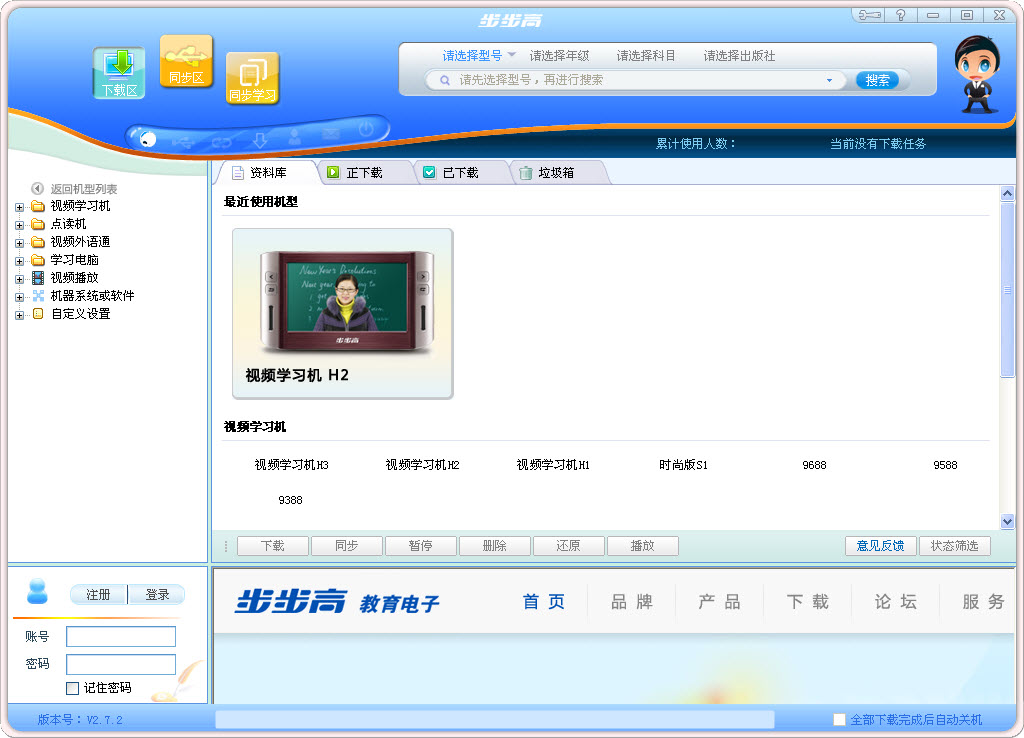Open the 同步区 sync zone icon
This screenshot has width=1024, height=738.
coord(186,61)
